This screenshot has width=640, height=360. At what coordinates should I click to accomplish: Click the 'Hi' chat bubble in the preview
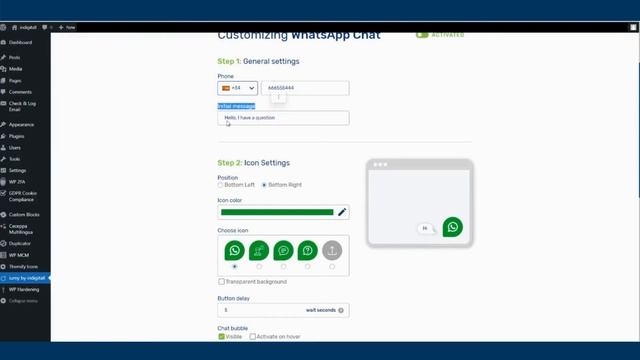[425, 228]
